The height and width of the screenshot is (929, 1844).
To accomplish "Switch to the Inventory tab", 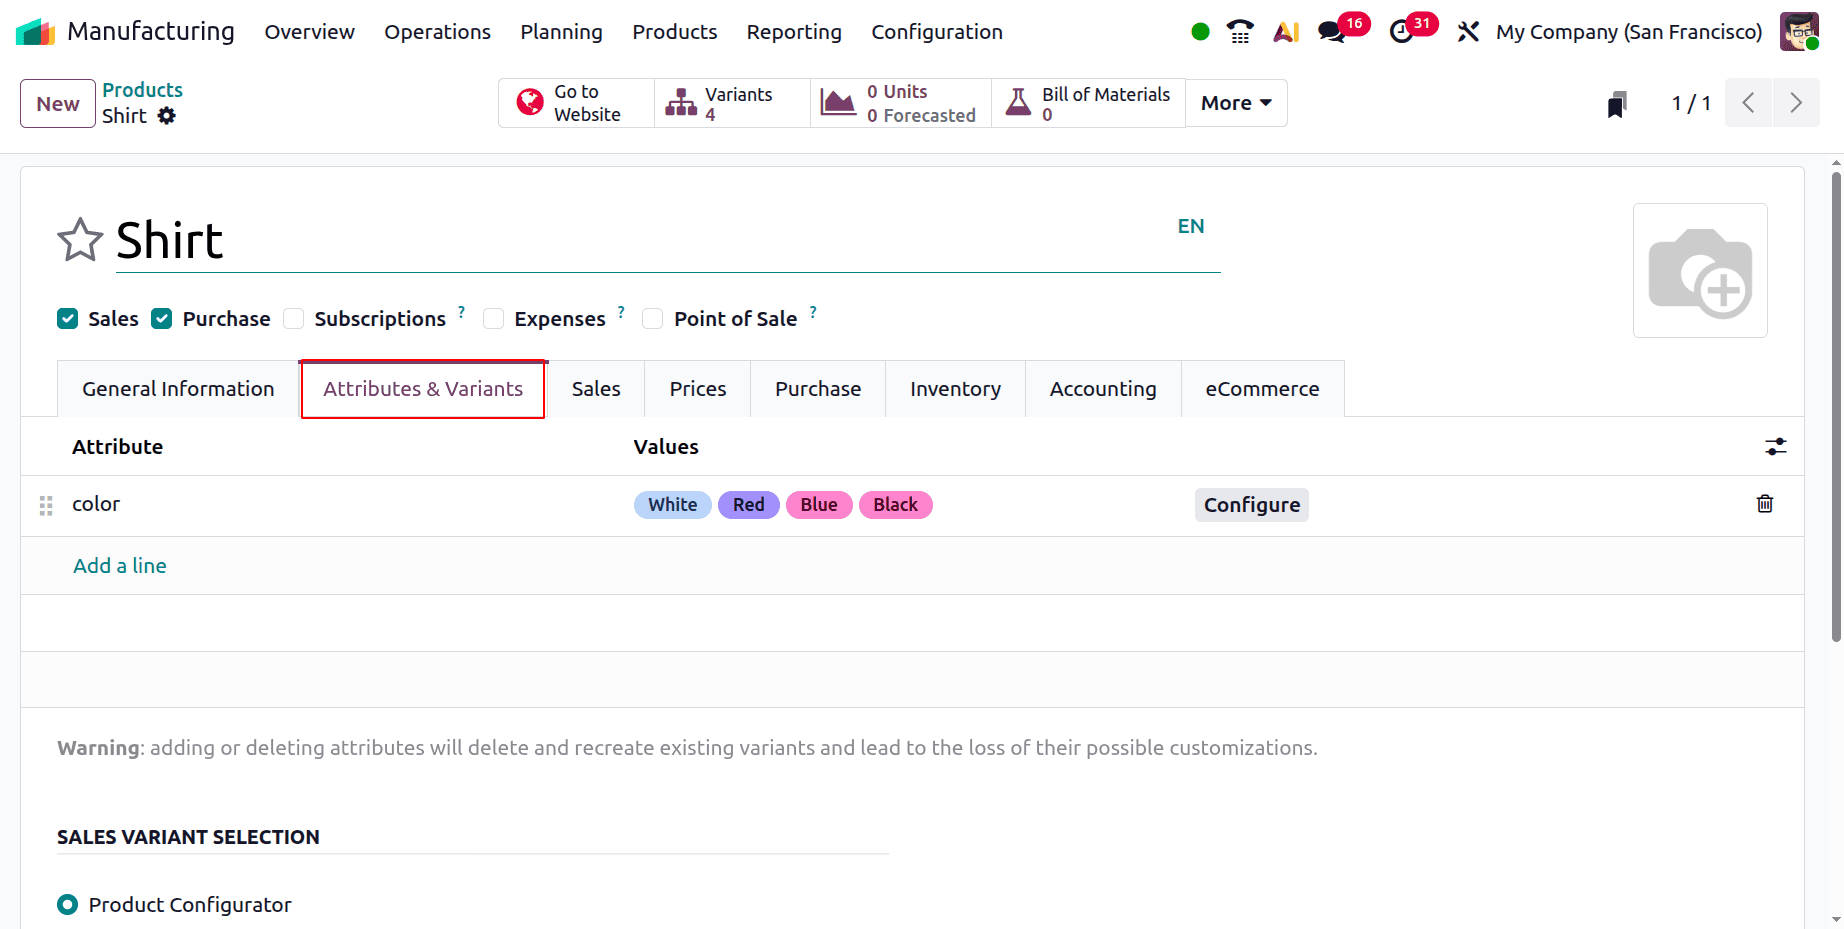I will pyautogui.click(x=955, y=389).
